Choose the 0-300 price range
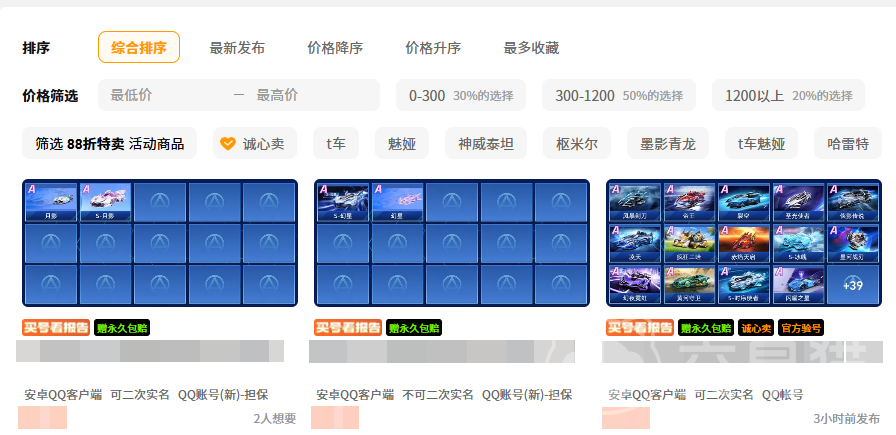Screen dimensions: 896x435 pos(460,95)
